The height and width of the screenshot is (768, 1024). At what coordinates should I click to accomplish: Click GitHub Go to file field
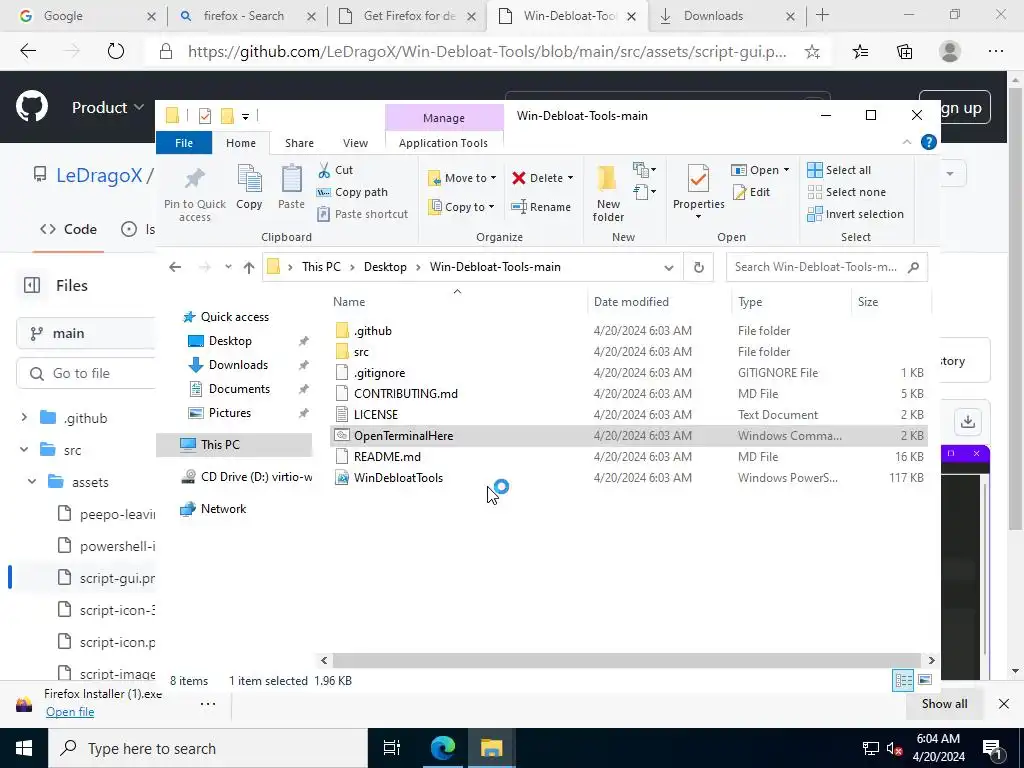click(86, 374)
